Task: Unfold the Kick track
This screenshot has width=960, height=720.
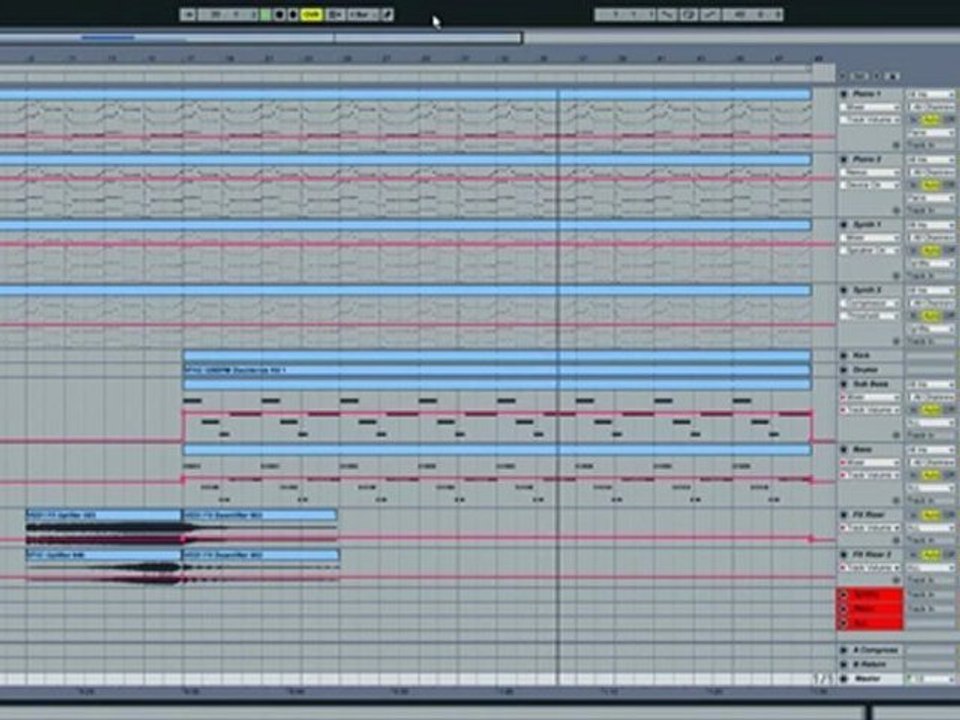Action: click(844, 356)
